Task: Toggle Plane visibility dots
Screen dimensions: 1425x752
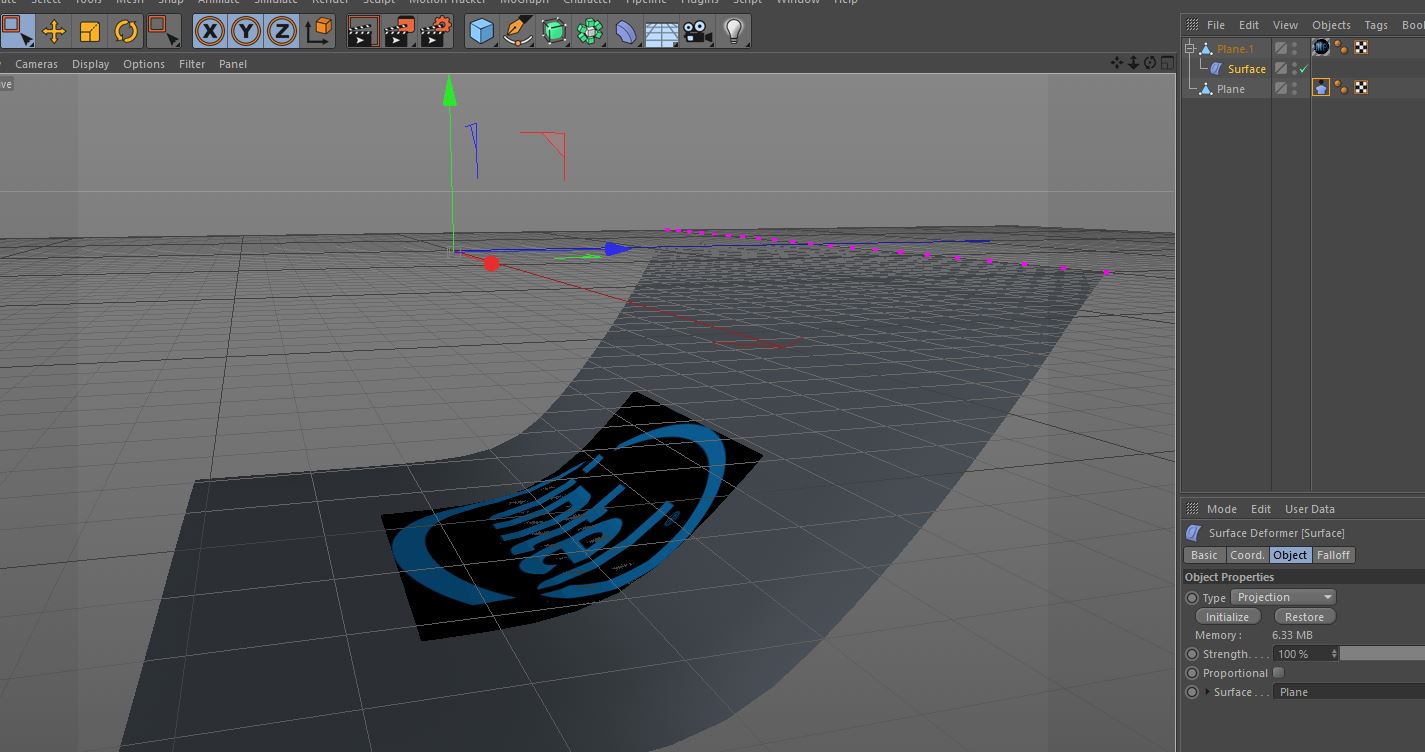Action: (1294, 88)
